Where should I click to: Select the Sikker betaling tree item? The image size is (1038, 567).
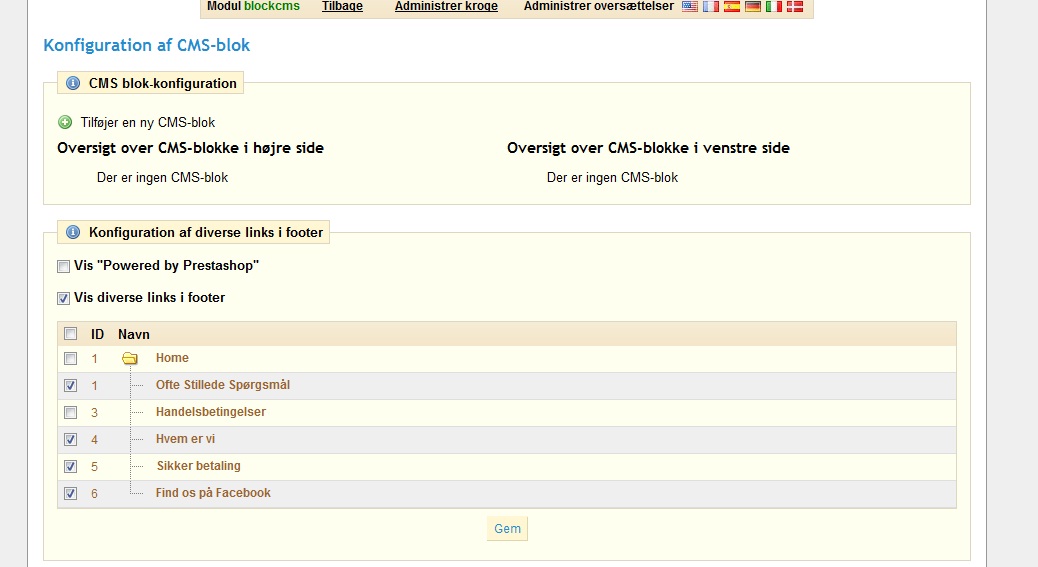coord(198,466)
